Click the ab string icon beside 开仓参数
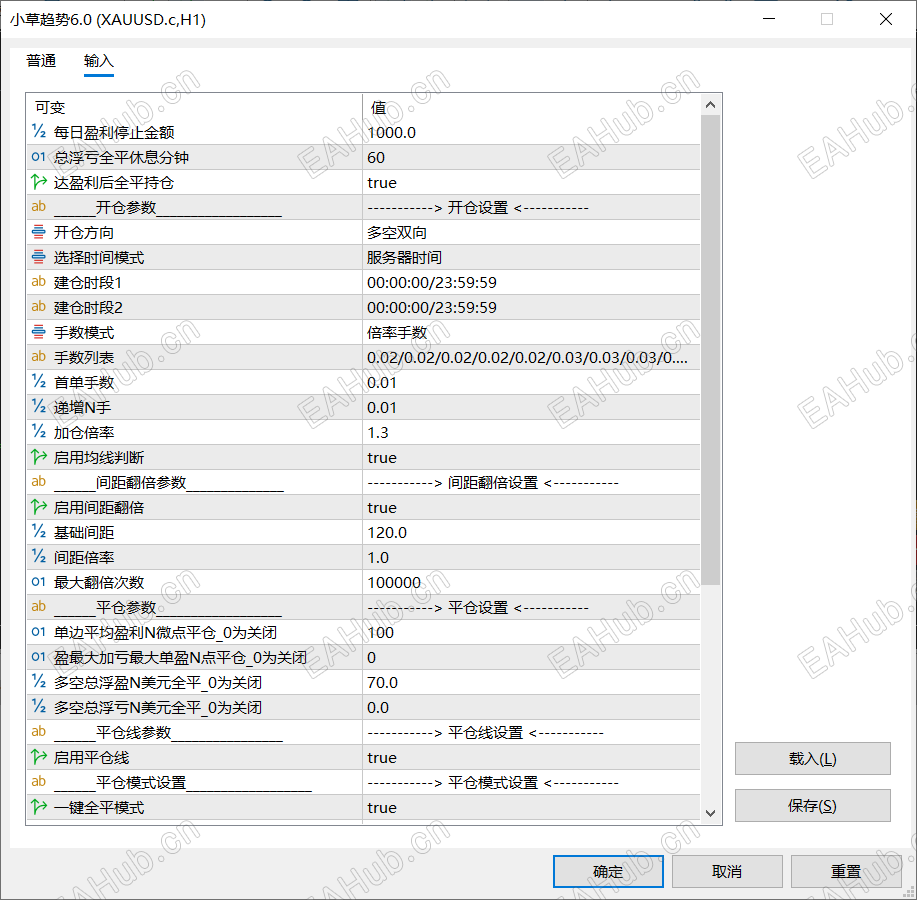This screenshot has width=917, height=900. click(x=39, y=206)
